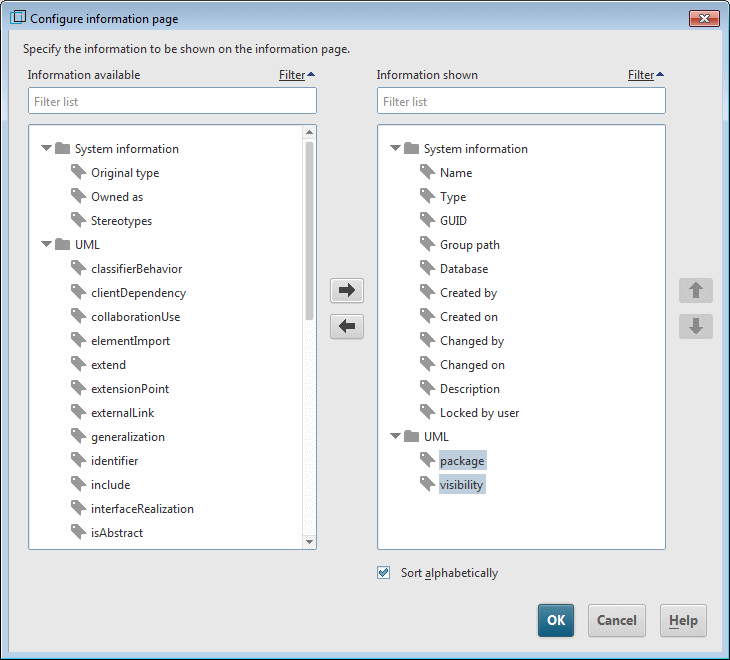Click the tag icon beside elementImport
Screen dimensions: 730x660
pyautogui.click(x=79, y=340)
